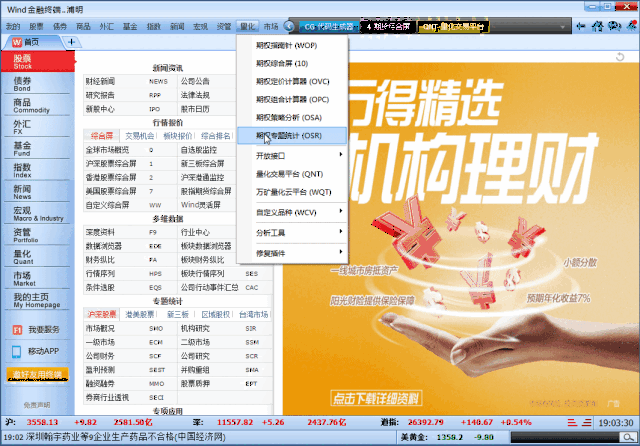Open the 宏观 menu in menu bar

[200, 27]
